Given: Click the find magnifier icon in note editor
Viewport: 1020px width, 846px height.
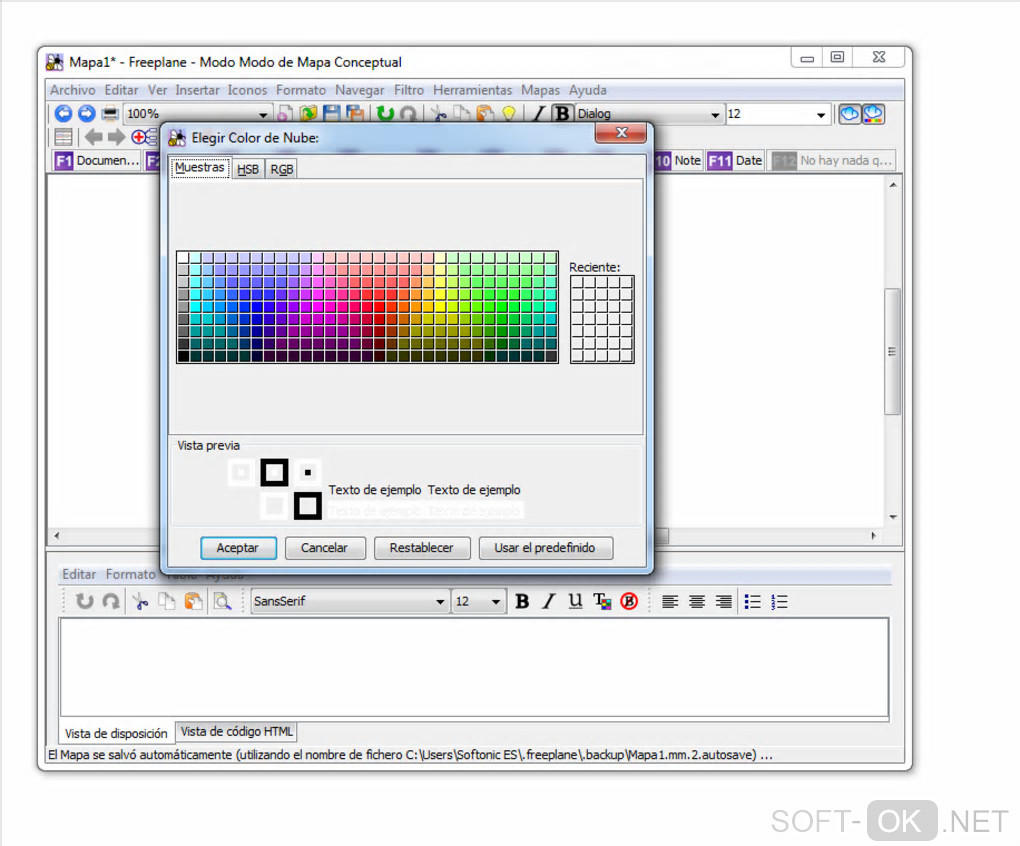Looking at the screenshot, I should (x=222, y=601).
